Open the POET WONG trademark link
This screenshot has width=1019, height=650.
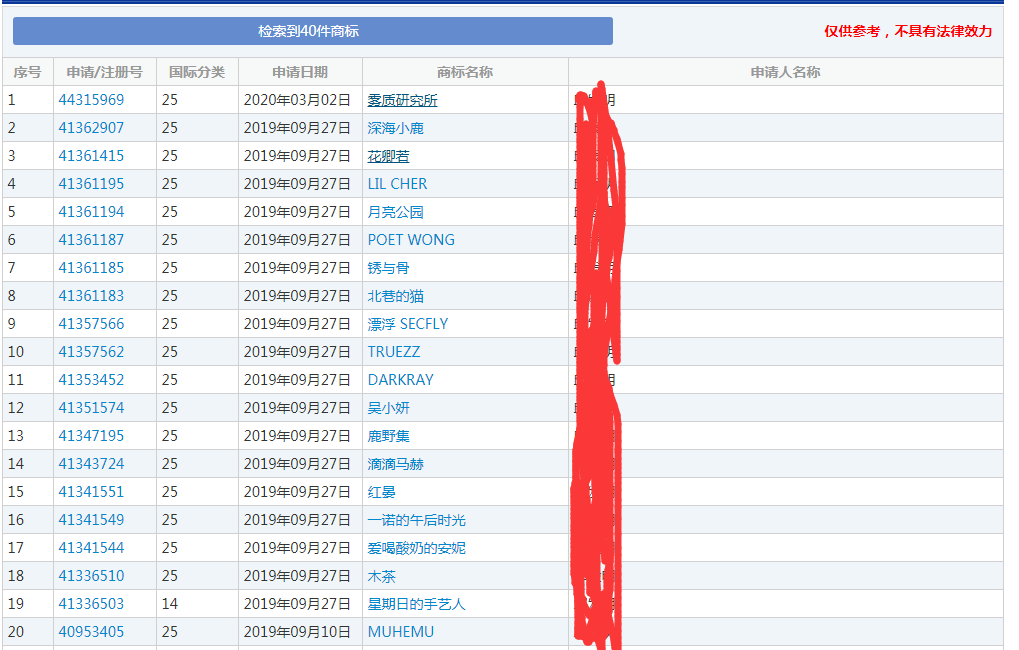pyautogui.click(x=411, y=240)
